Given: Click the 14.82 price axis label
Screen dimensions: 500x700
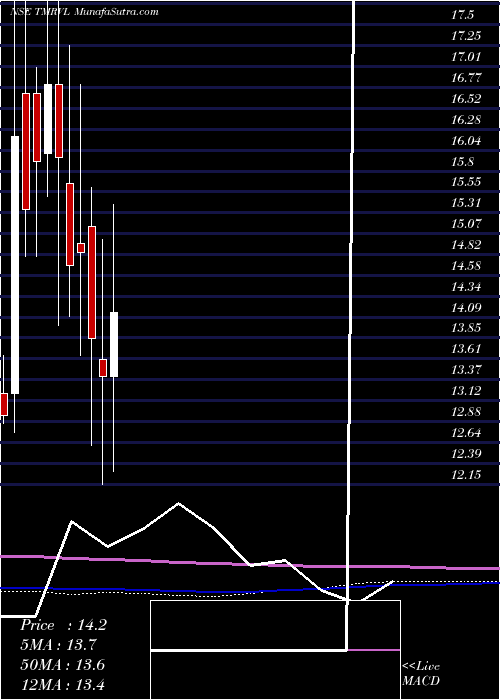Looking at the screenshot, I should (466, 245).
